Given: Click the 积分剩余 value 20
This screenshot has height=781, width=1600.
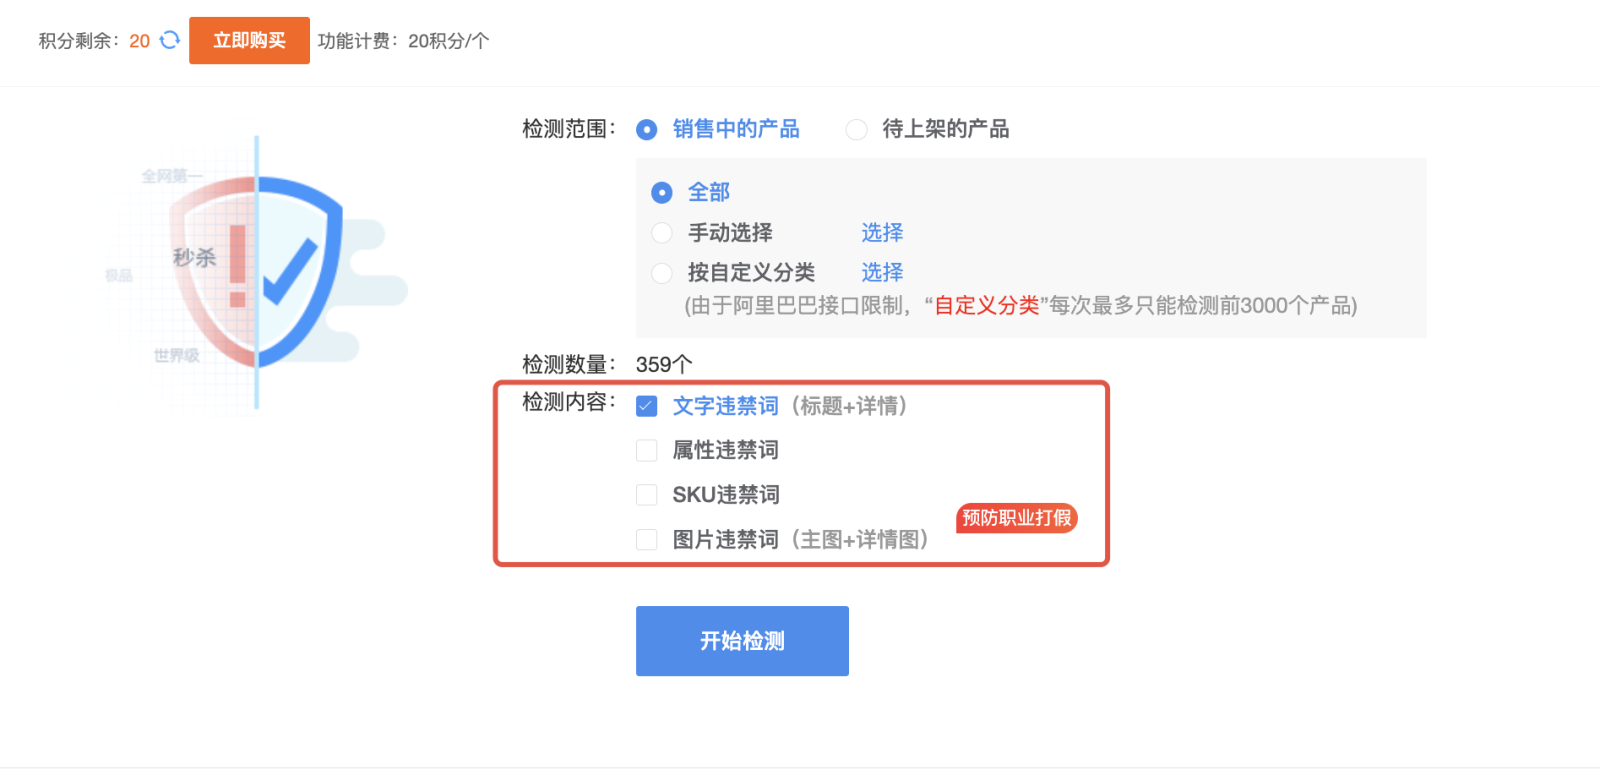Looking at the screenshot, I should point(139,41).
